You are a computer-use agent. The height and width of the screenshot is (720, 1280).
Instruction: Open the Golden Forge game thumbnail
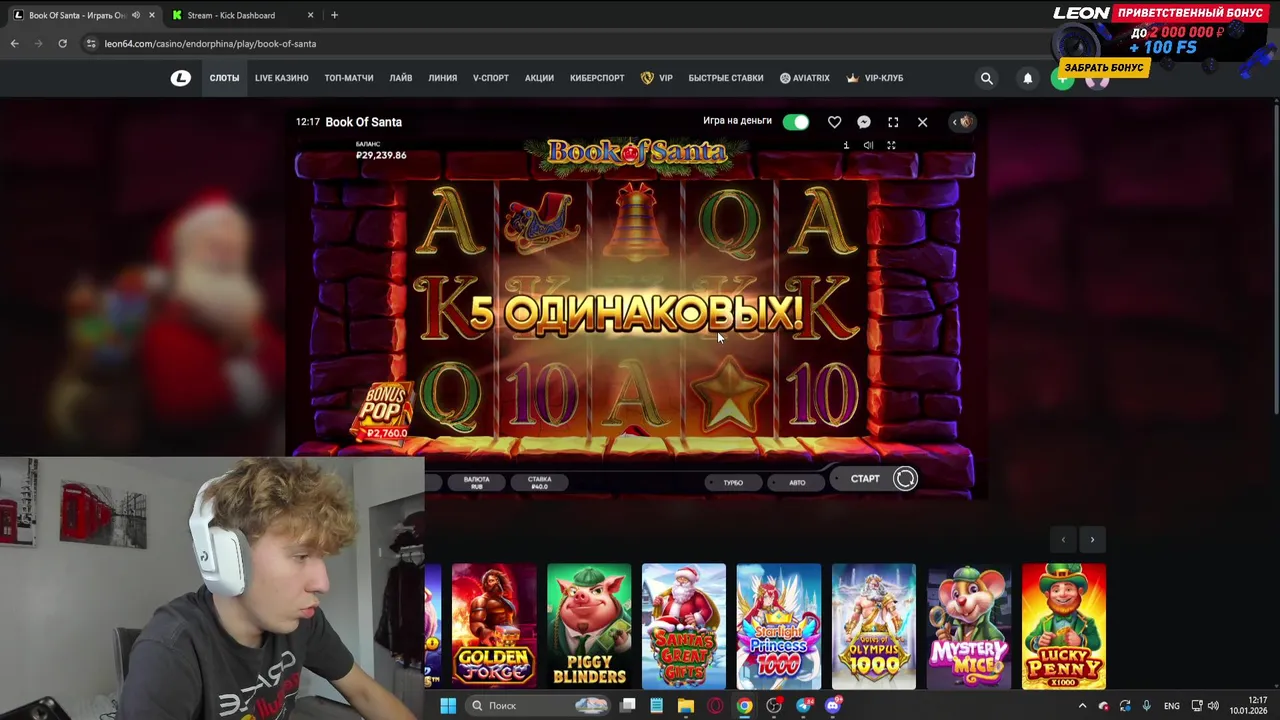494,626
